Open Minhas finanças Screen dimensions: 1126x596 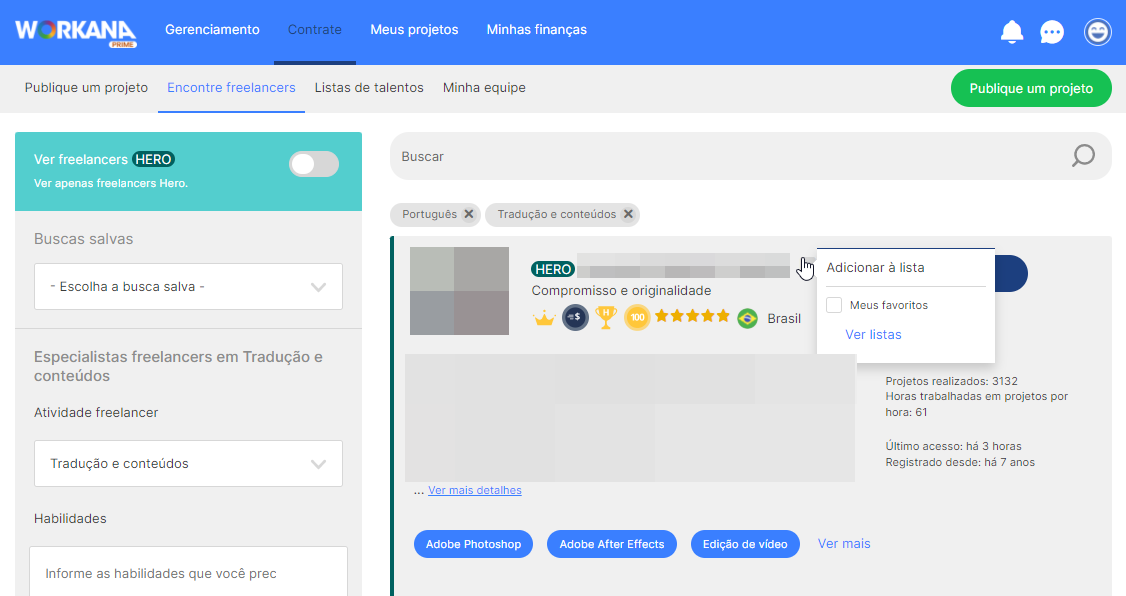pos(536,29)
